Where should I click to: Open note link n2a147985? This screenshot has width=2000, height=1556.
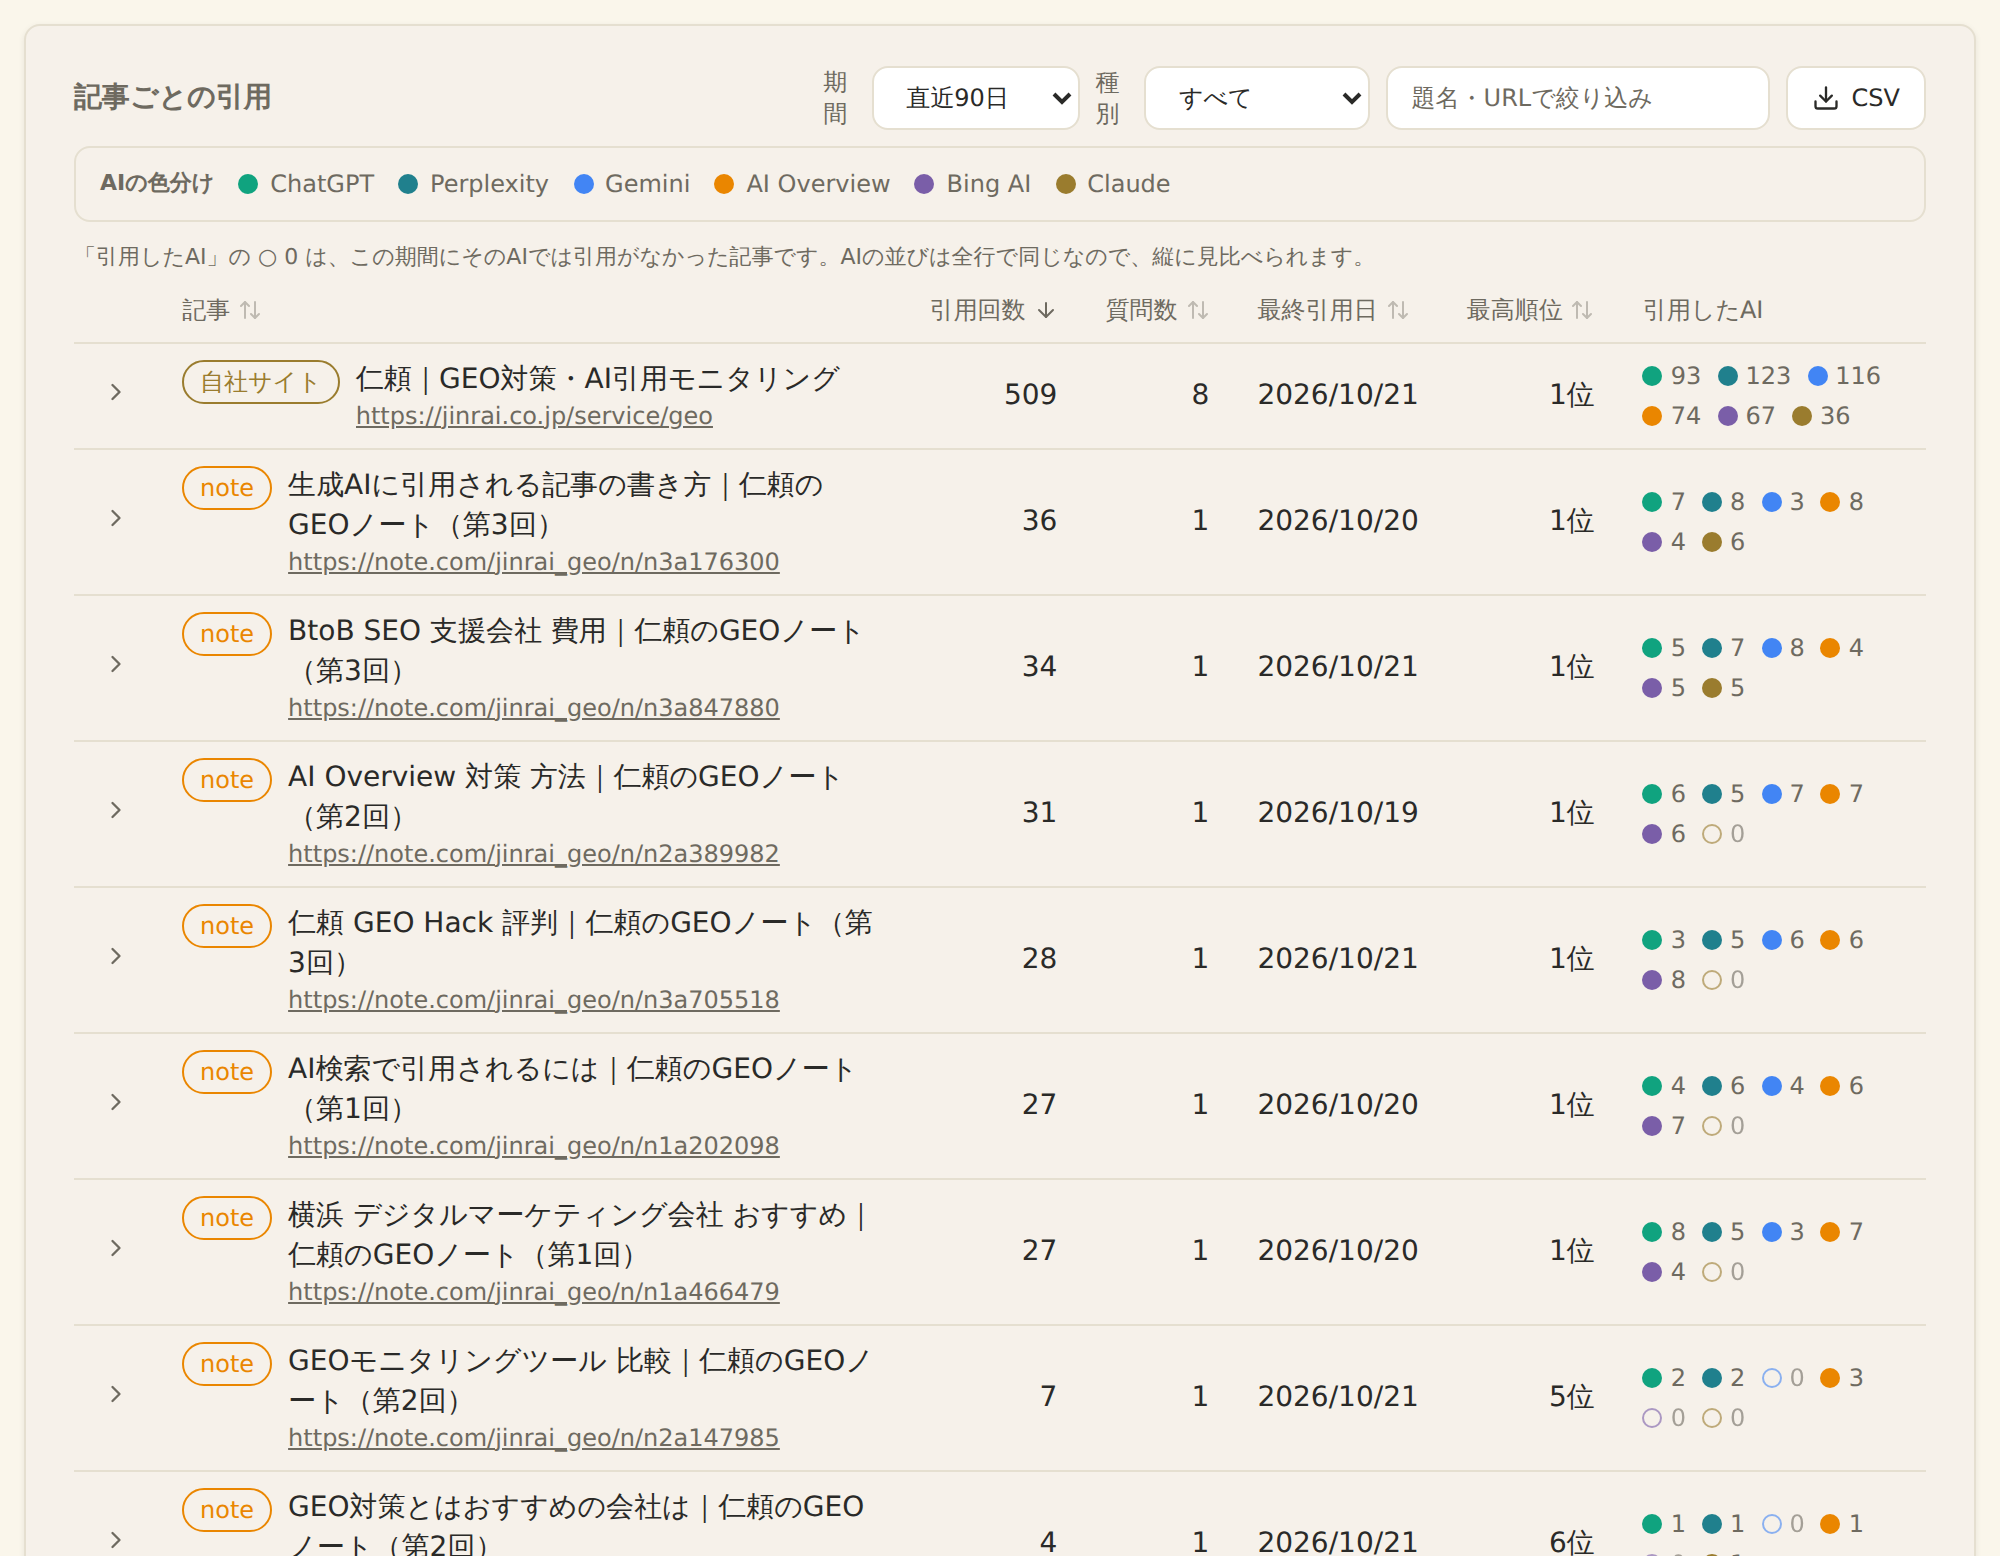pos(533,1438)
